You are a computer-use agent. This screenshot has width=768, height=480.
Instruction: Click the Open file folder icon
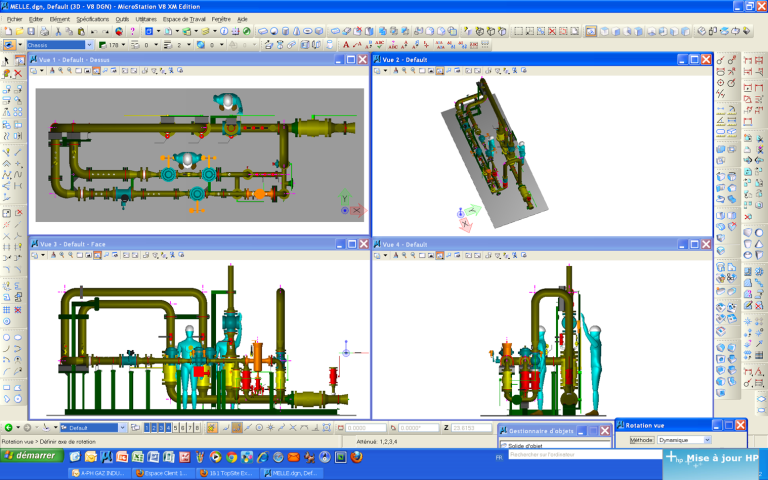(20, 31)
